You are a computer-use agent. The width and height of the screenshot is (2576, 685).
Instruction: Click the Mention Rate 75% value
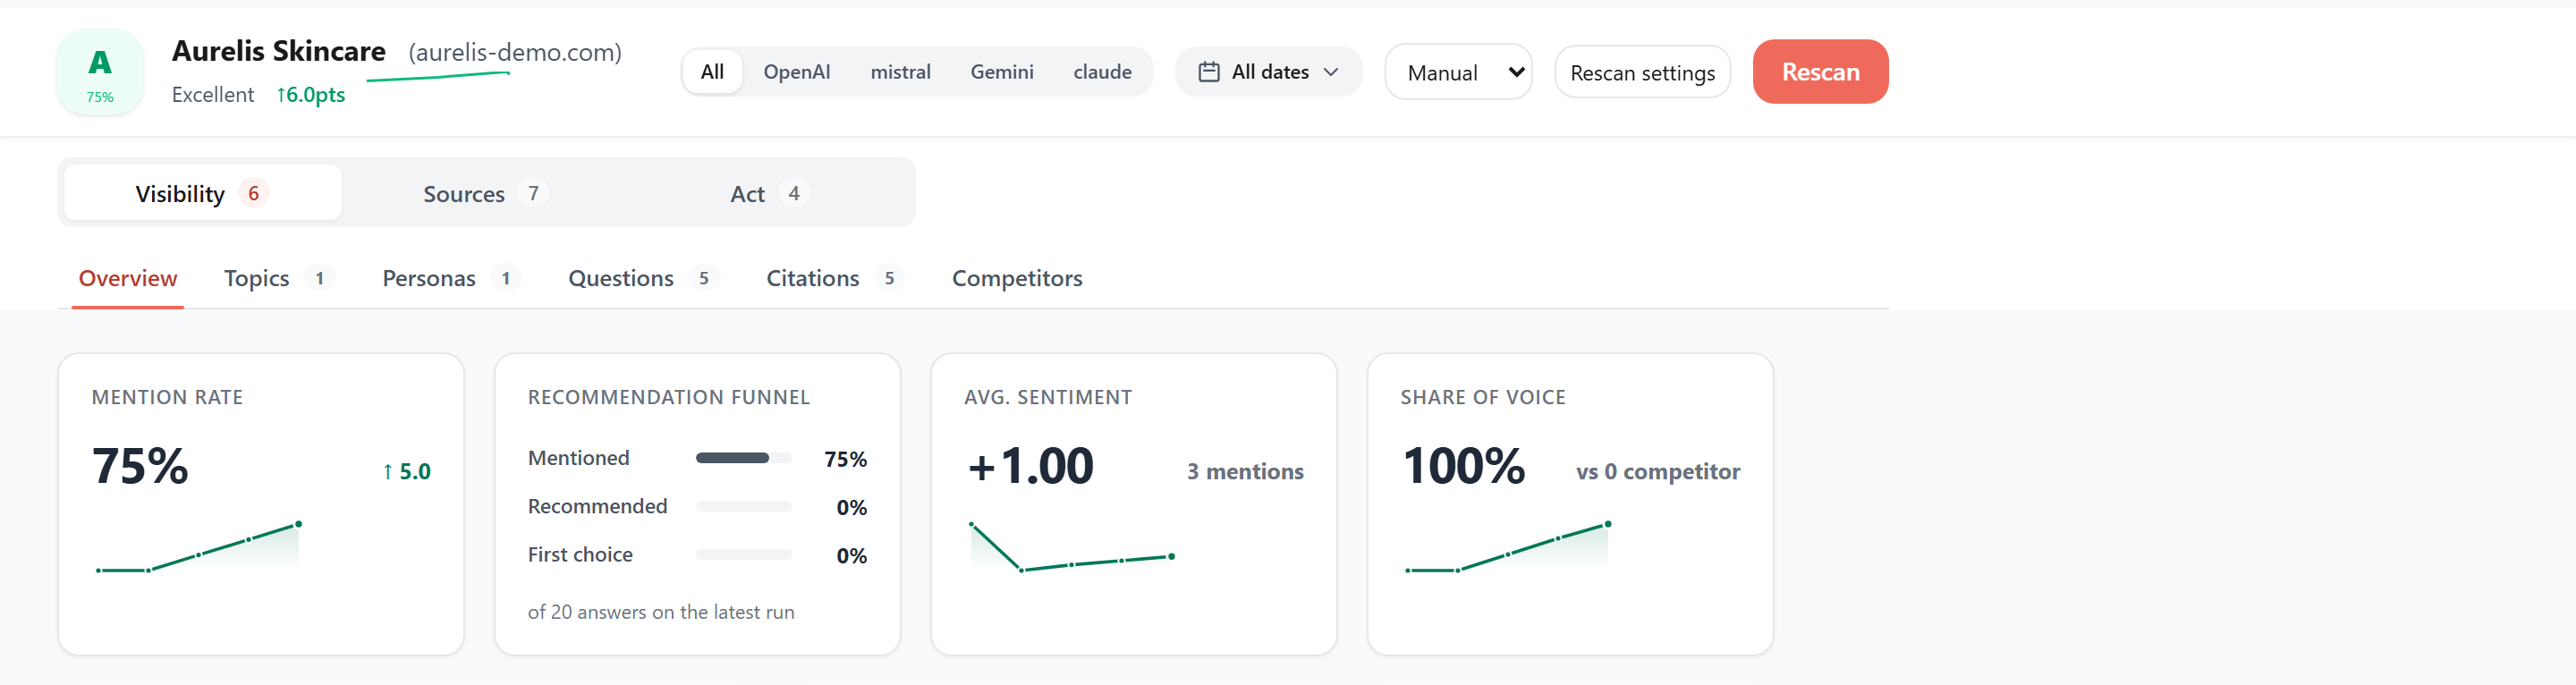point(140,466)
